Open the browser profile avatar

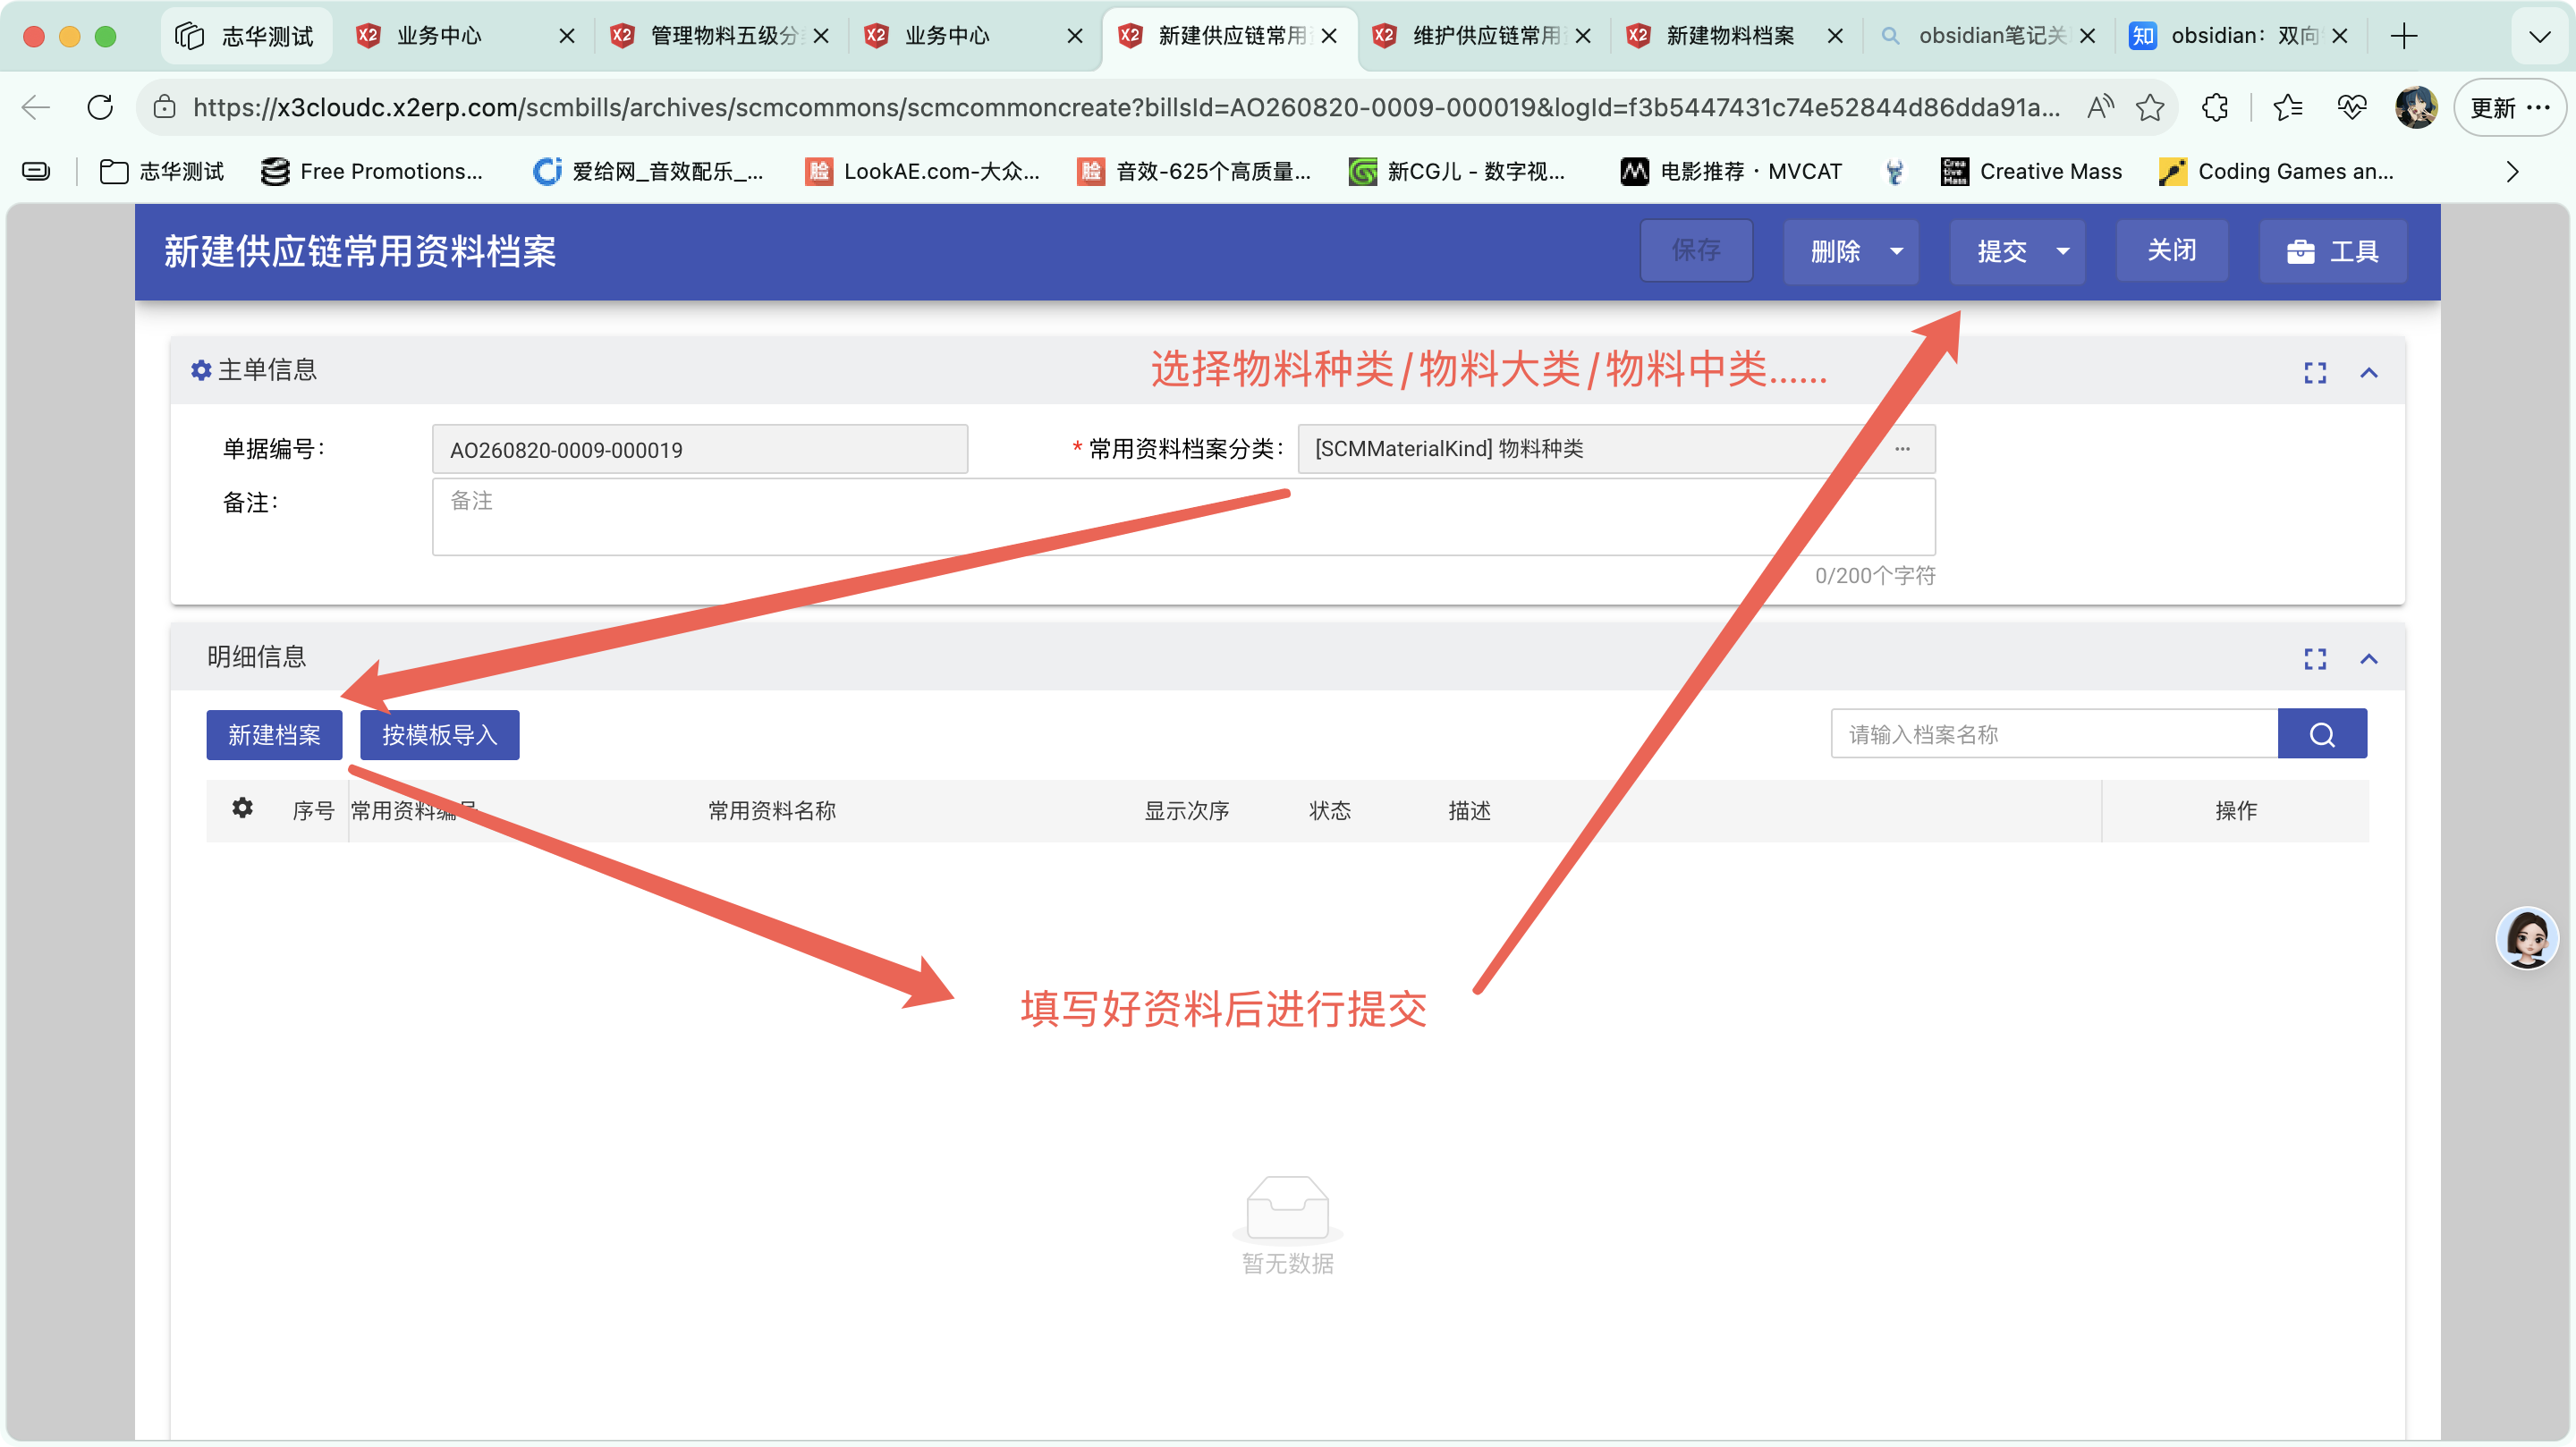(2415, 107)
